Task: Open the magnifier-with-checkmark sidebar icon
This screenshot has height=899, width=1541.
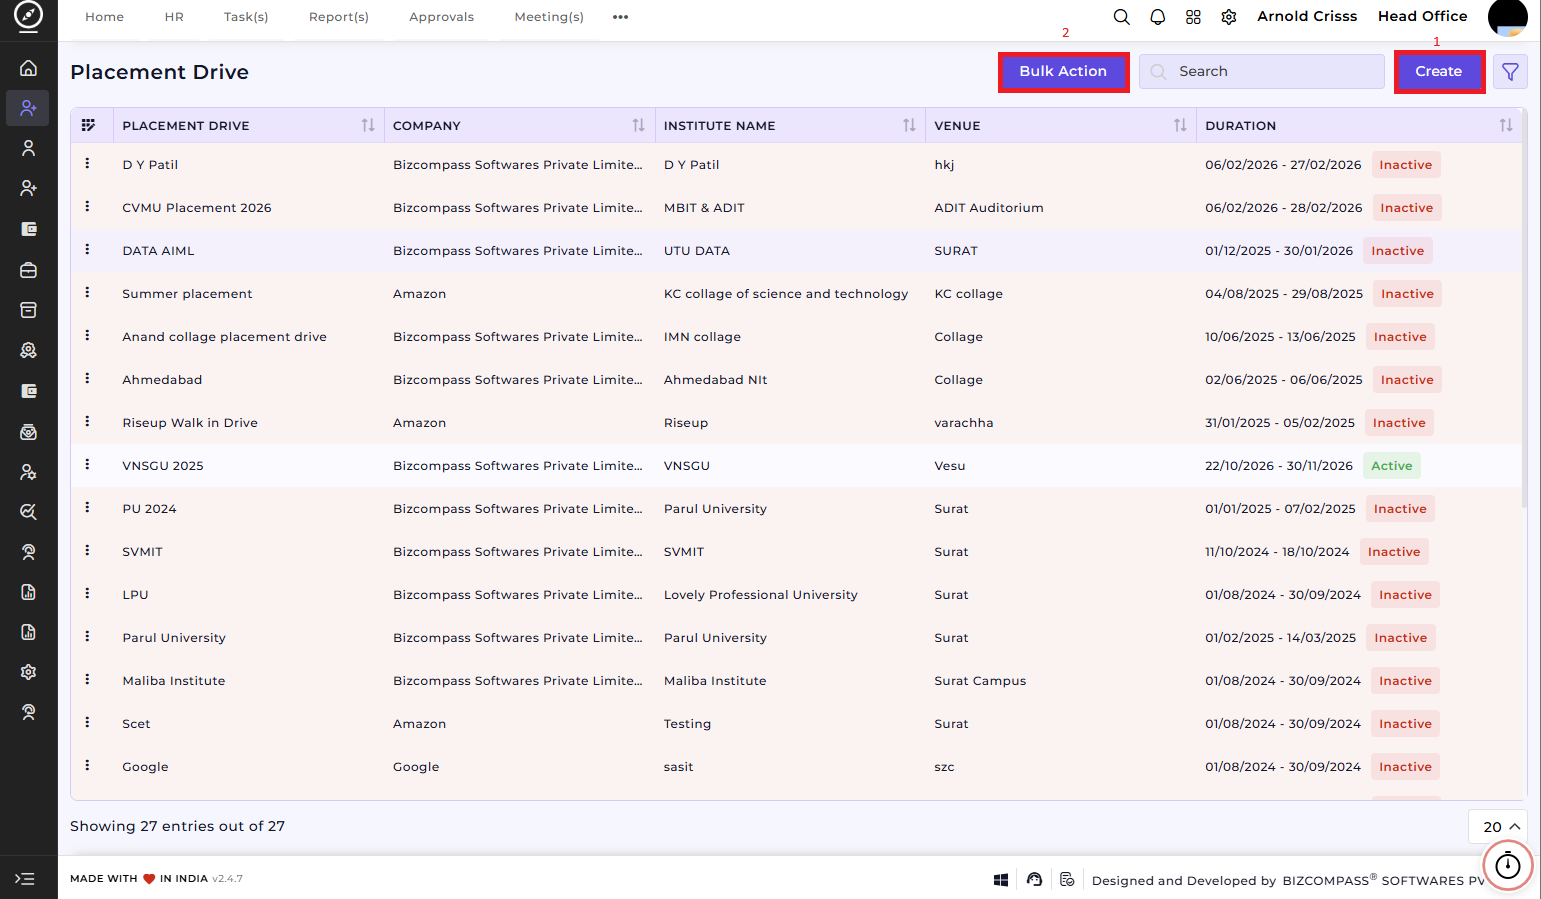Action: click(28, 512)
